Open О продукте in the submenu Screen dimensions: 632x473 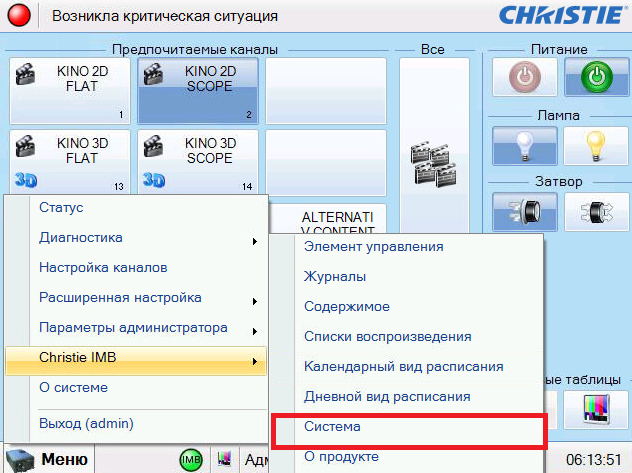406,457
